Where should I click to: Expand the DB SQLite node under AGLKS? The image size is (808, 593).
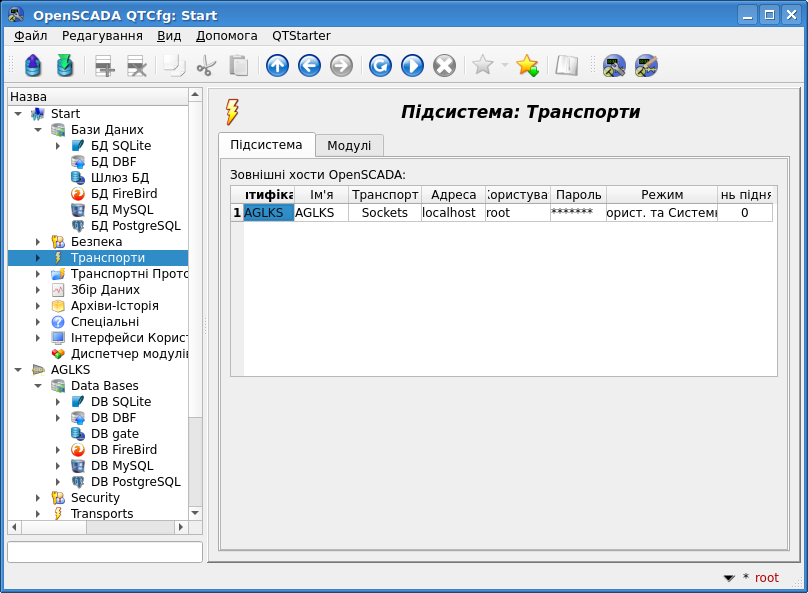tap(58, 402)
